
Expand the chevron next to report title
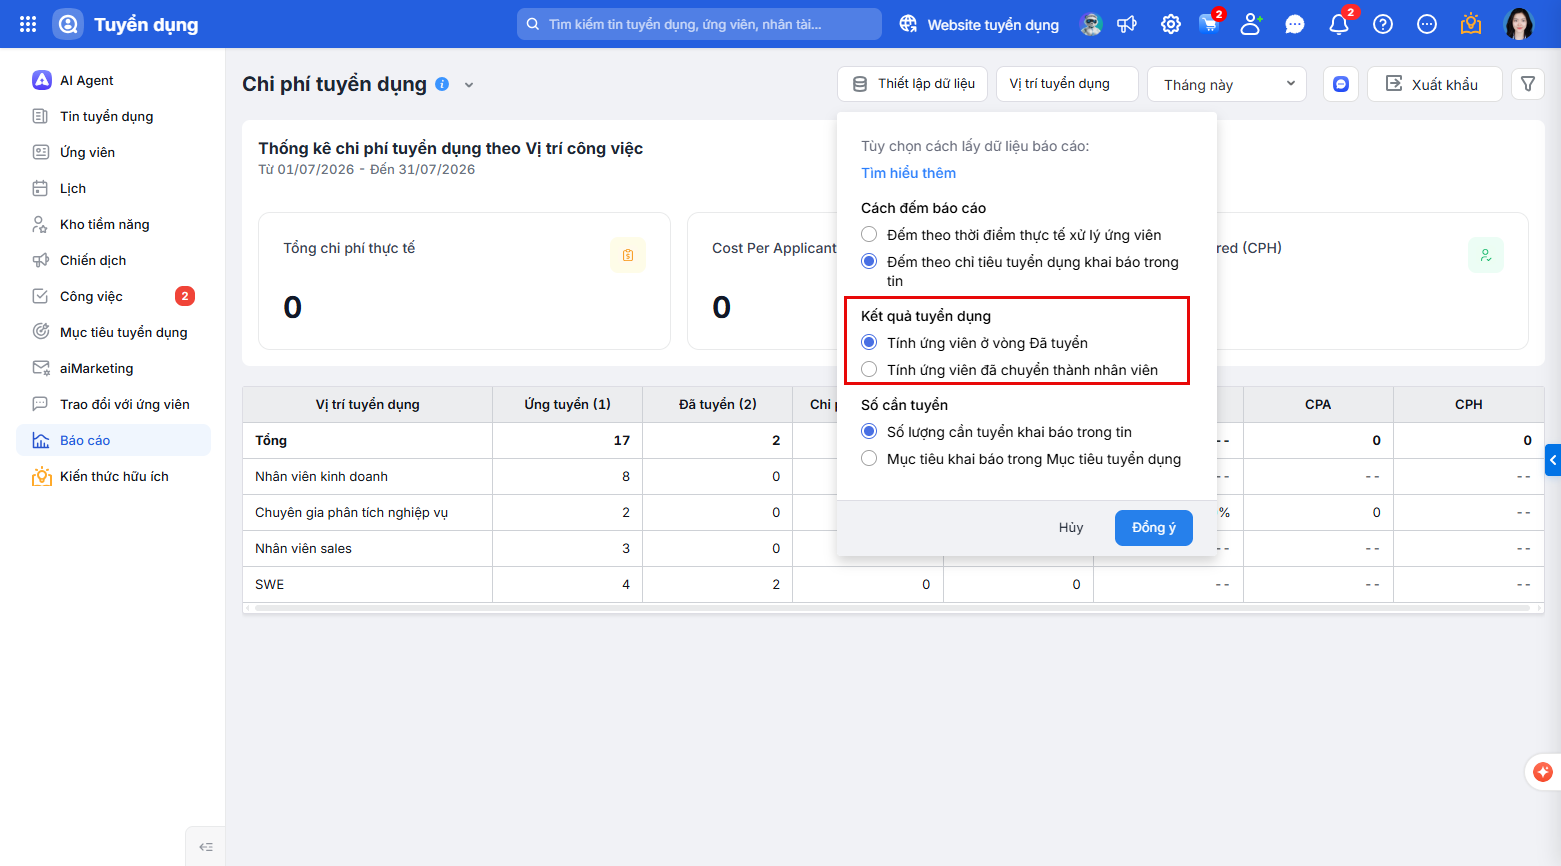tap(469, 85)
